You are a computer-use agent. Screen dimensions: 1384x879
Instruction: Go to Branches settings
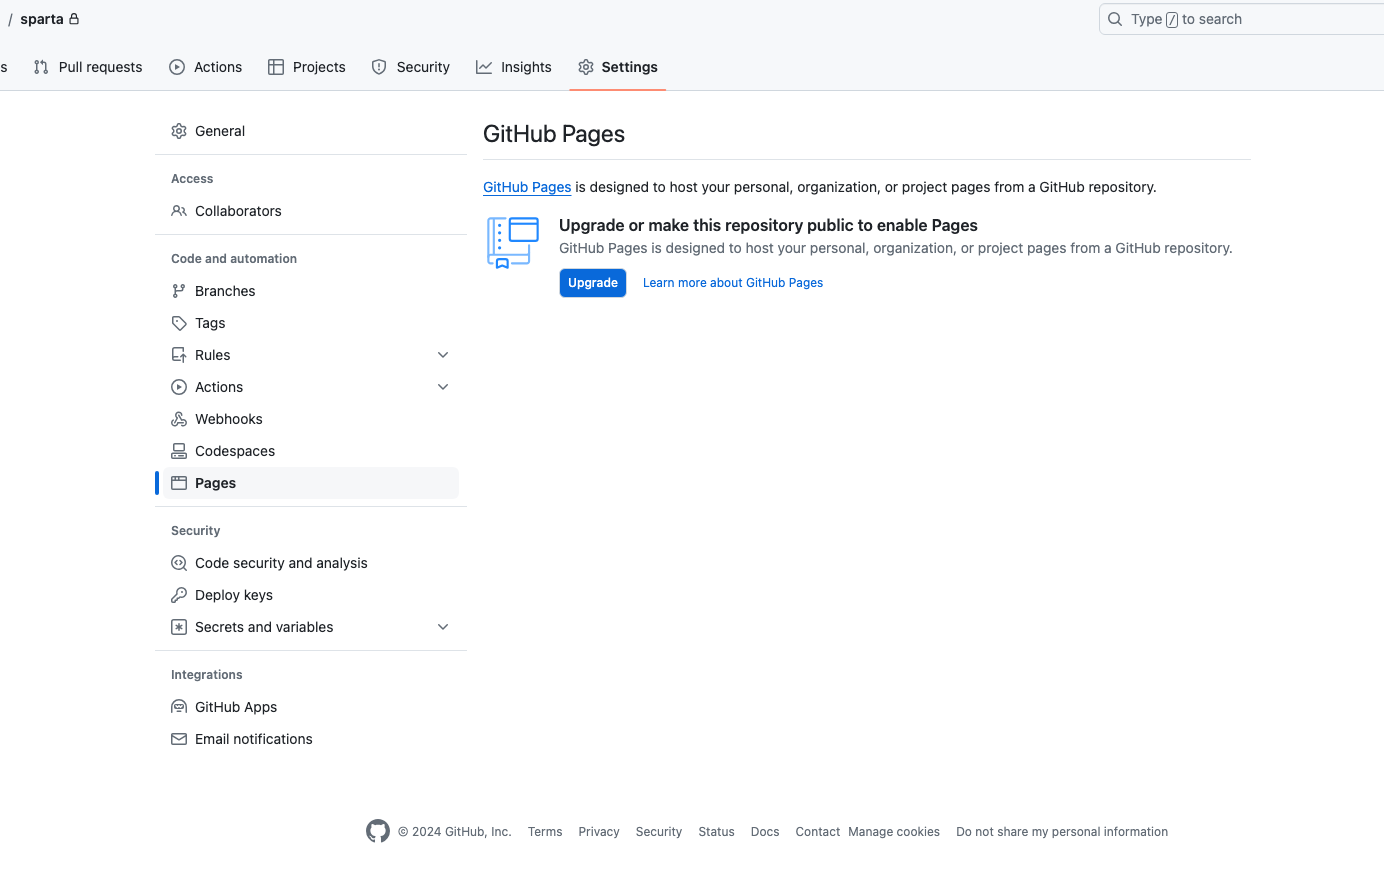311,291
